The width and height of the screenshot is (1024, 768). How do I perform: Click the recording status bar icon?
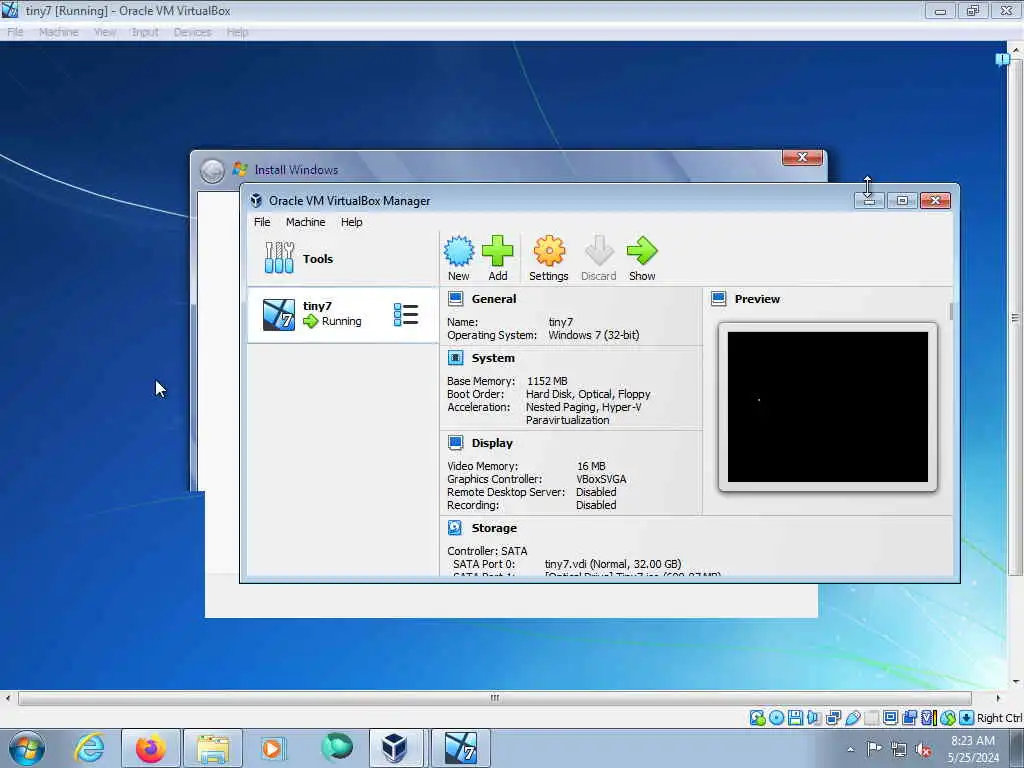coord(909,718)
